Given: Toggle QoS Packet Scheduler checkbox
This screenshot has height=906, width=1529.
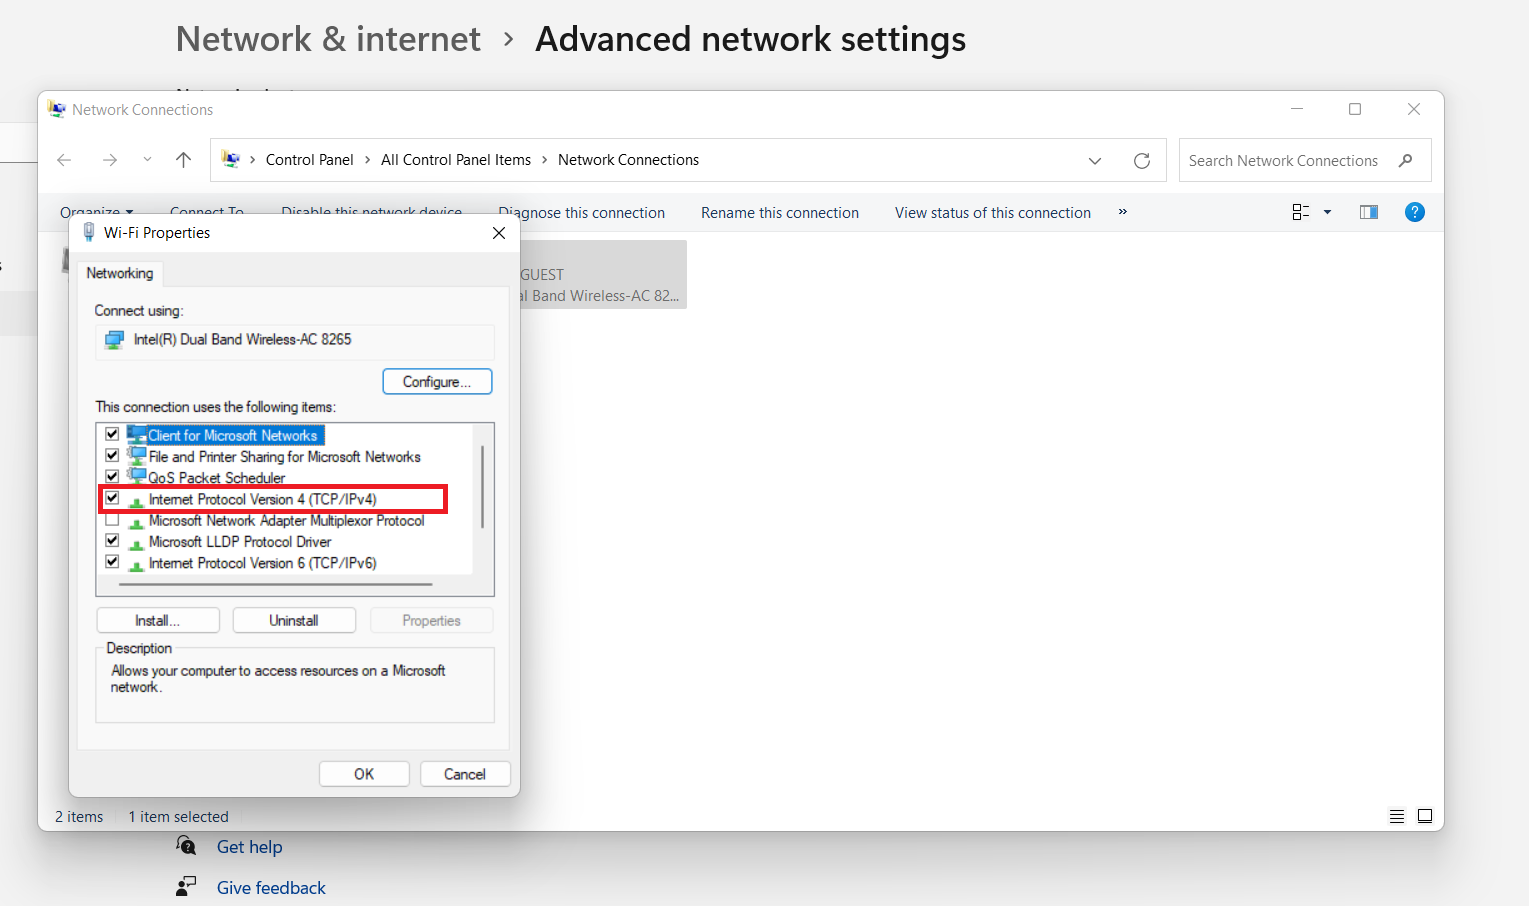Looking at the screenshot, I should [112, 477].
